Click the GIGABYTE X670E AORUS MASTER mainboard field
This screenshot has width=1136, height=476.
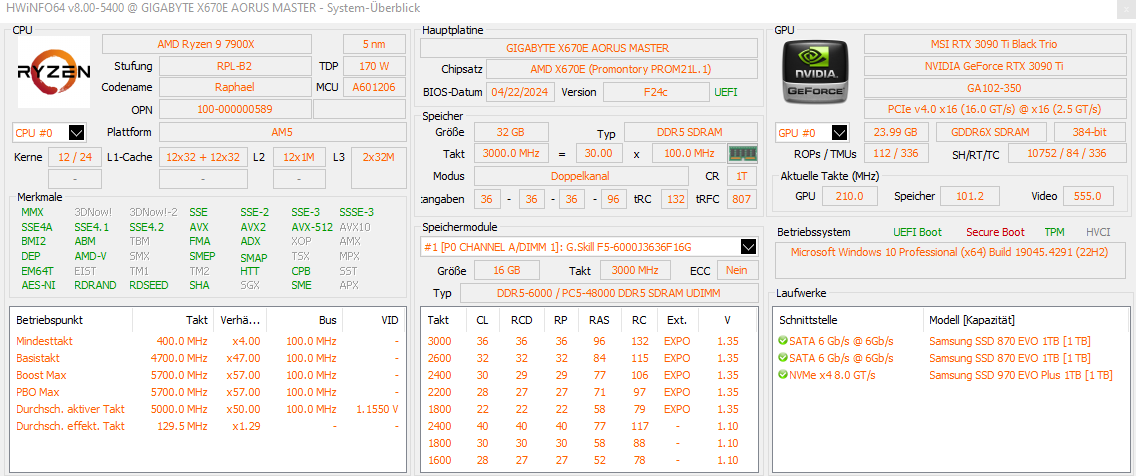click(589, 48)
